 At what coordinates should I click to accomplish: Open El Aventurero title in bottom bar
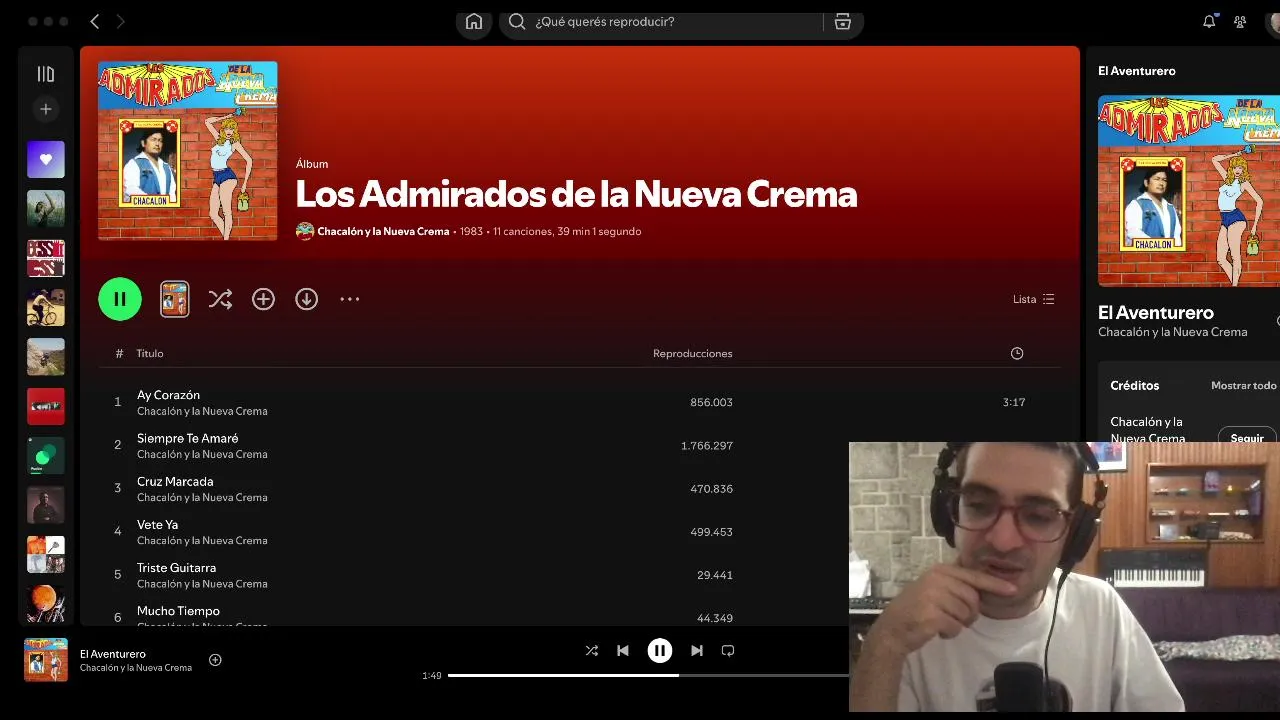pos(113,654)
